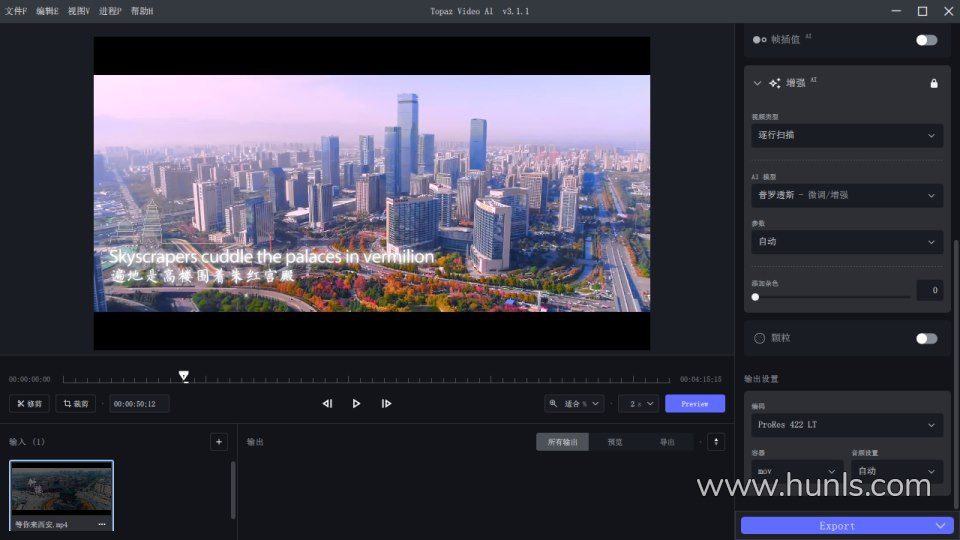
Task: Click the timeline ruler track
Action: (366, 380)
